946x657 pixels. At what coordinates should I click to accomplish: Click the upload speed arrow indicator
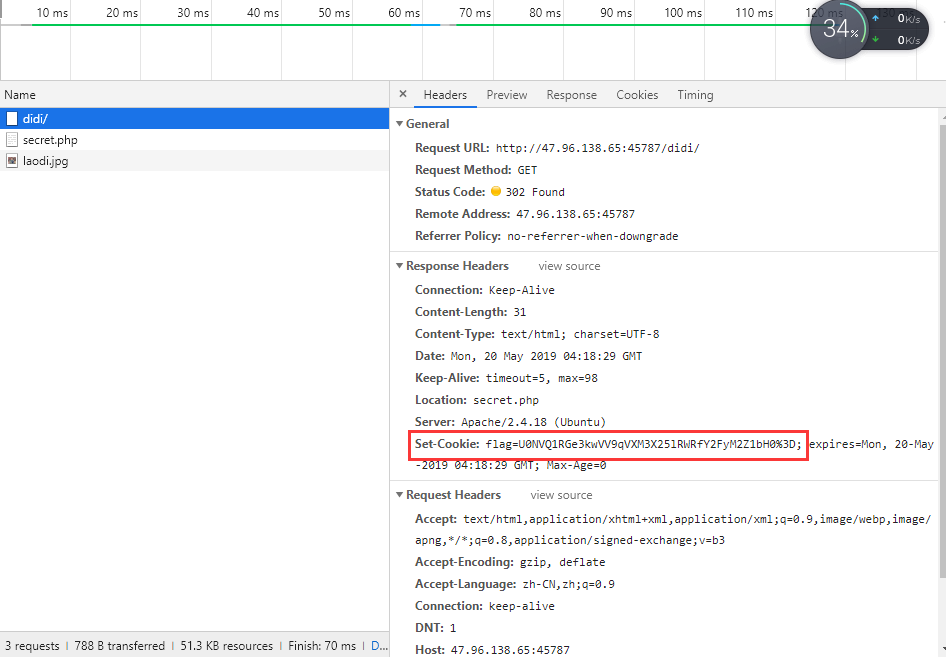tap(876, 18)
